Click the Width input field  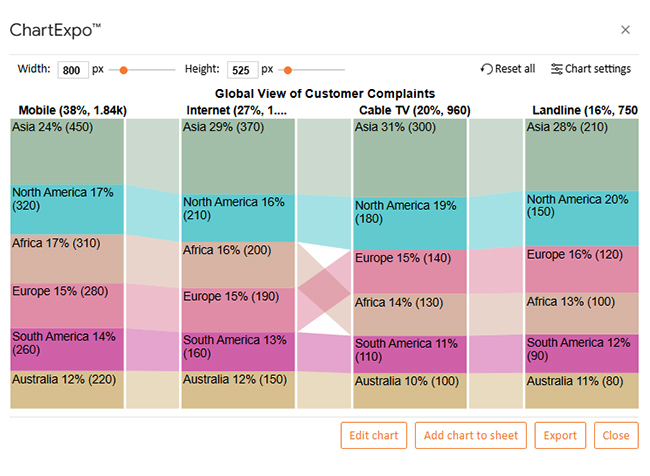coord(73,70)
